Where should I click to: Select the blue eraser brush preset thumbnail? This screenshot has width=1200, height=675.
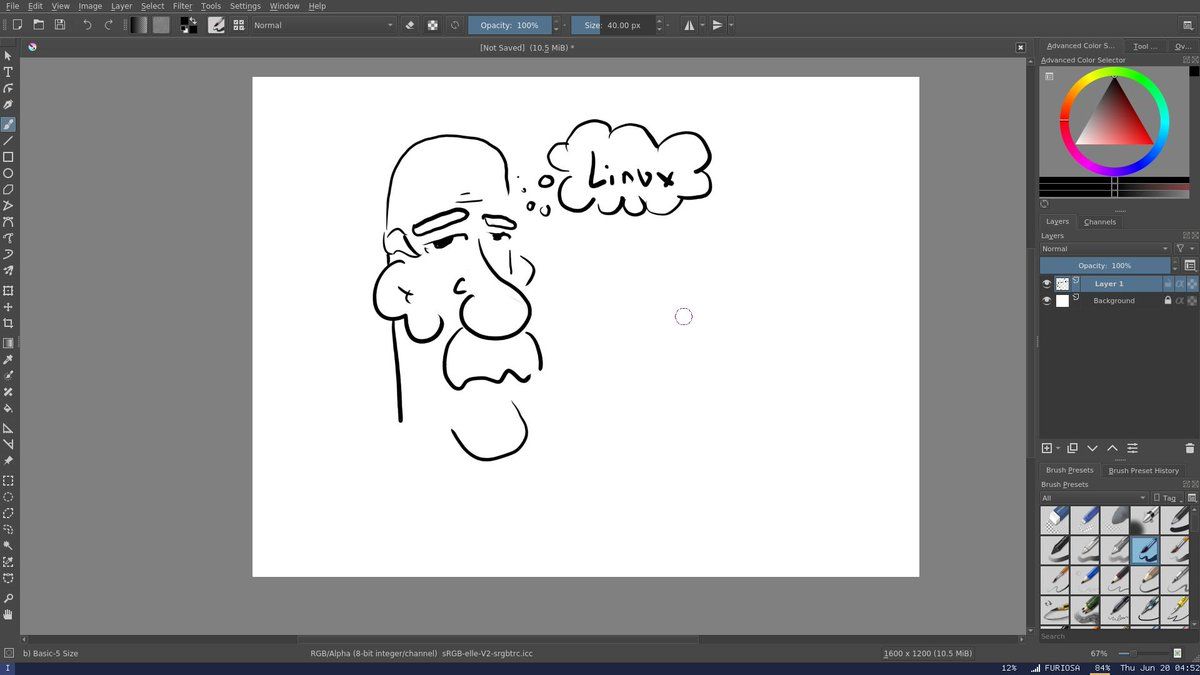pos(1055,520)
